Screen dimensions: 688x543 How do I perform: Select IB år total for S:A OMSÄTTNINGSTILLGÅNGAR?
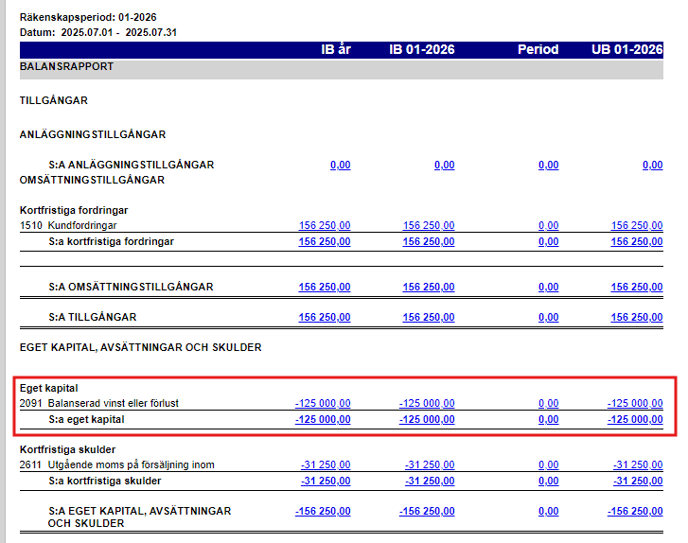(x=324, y=287)
